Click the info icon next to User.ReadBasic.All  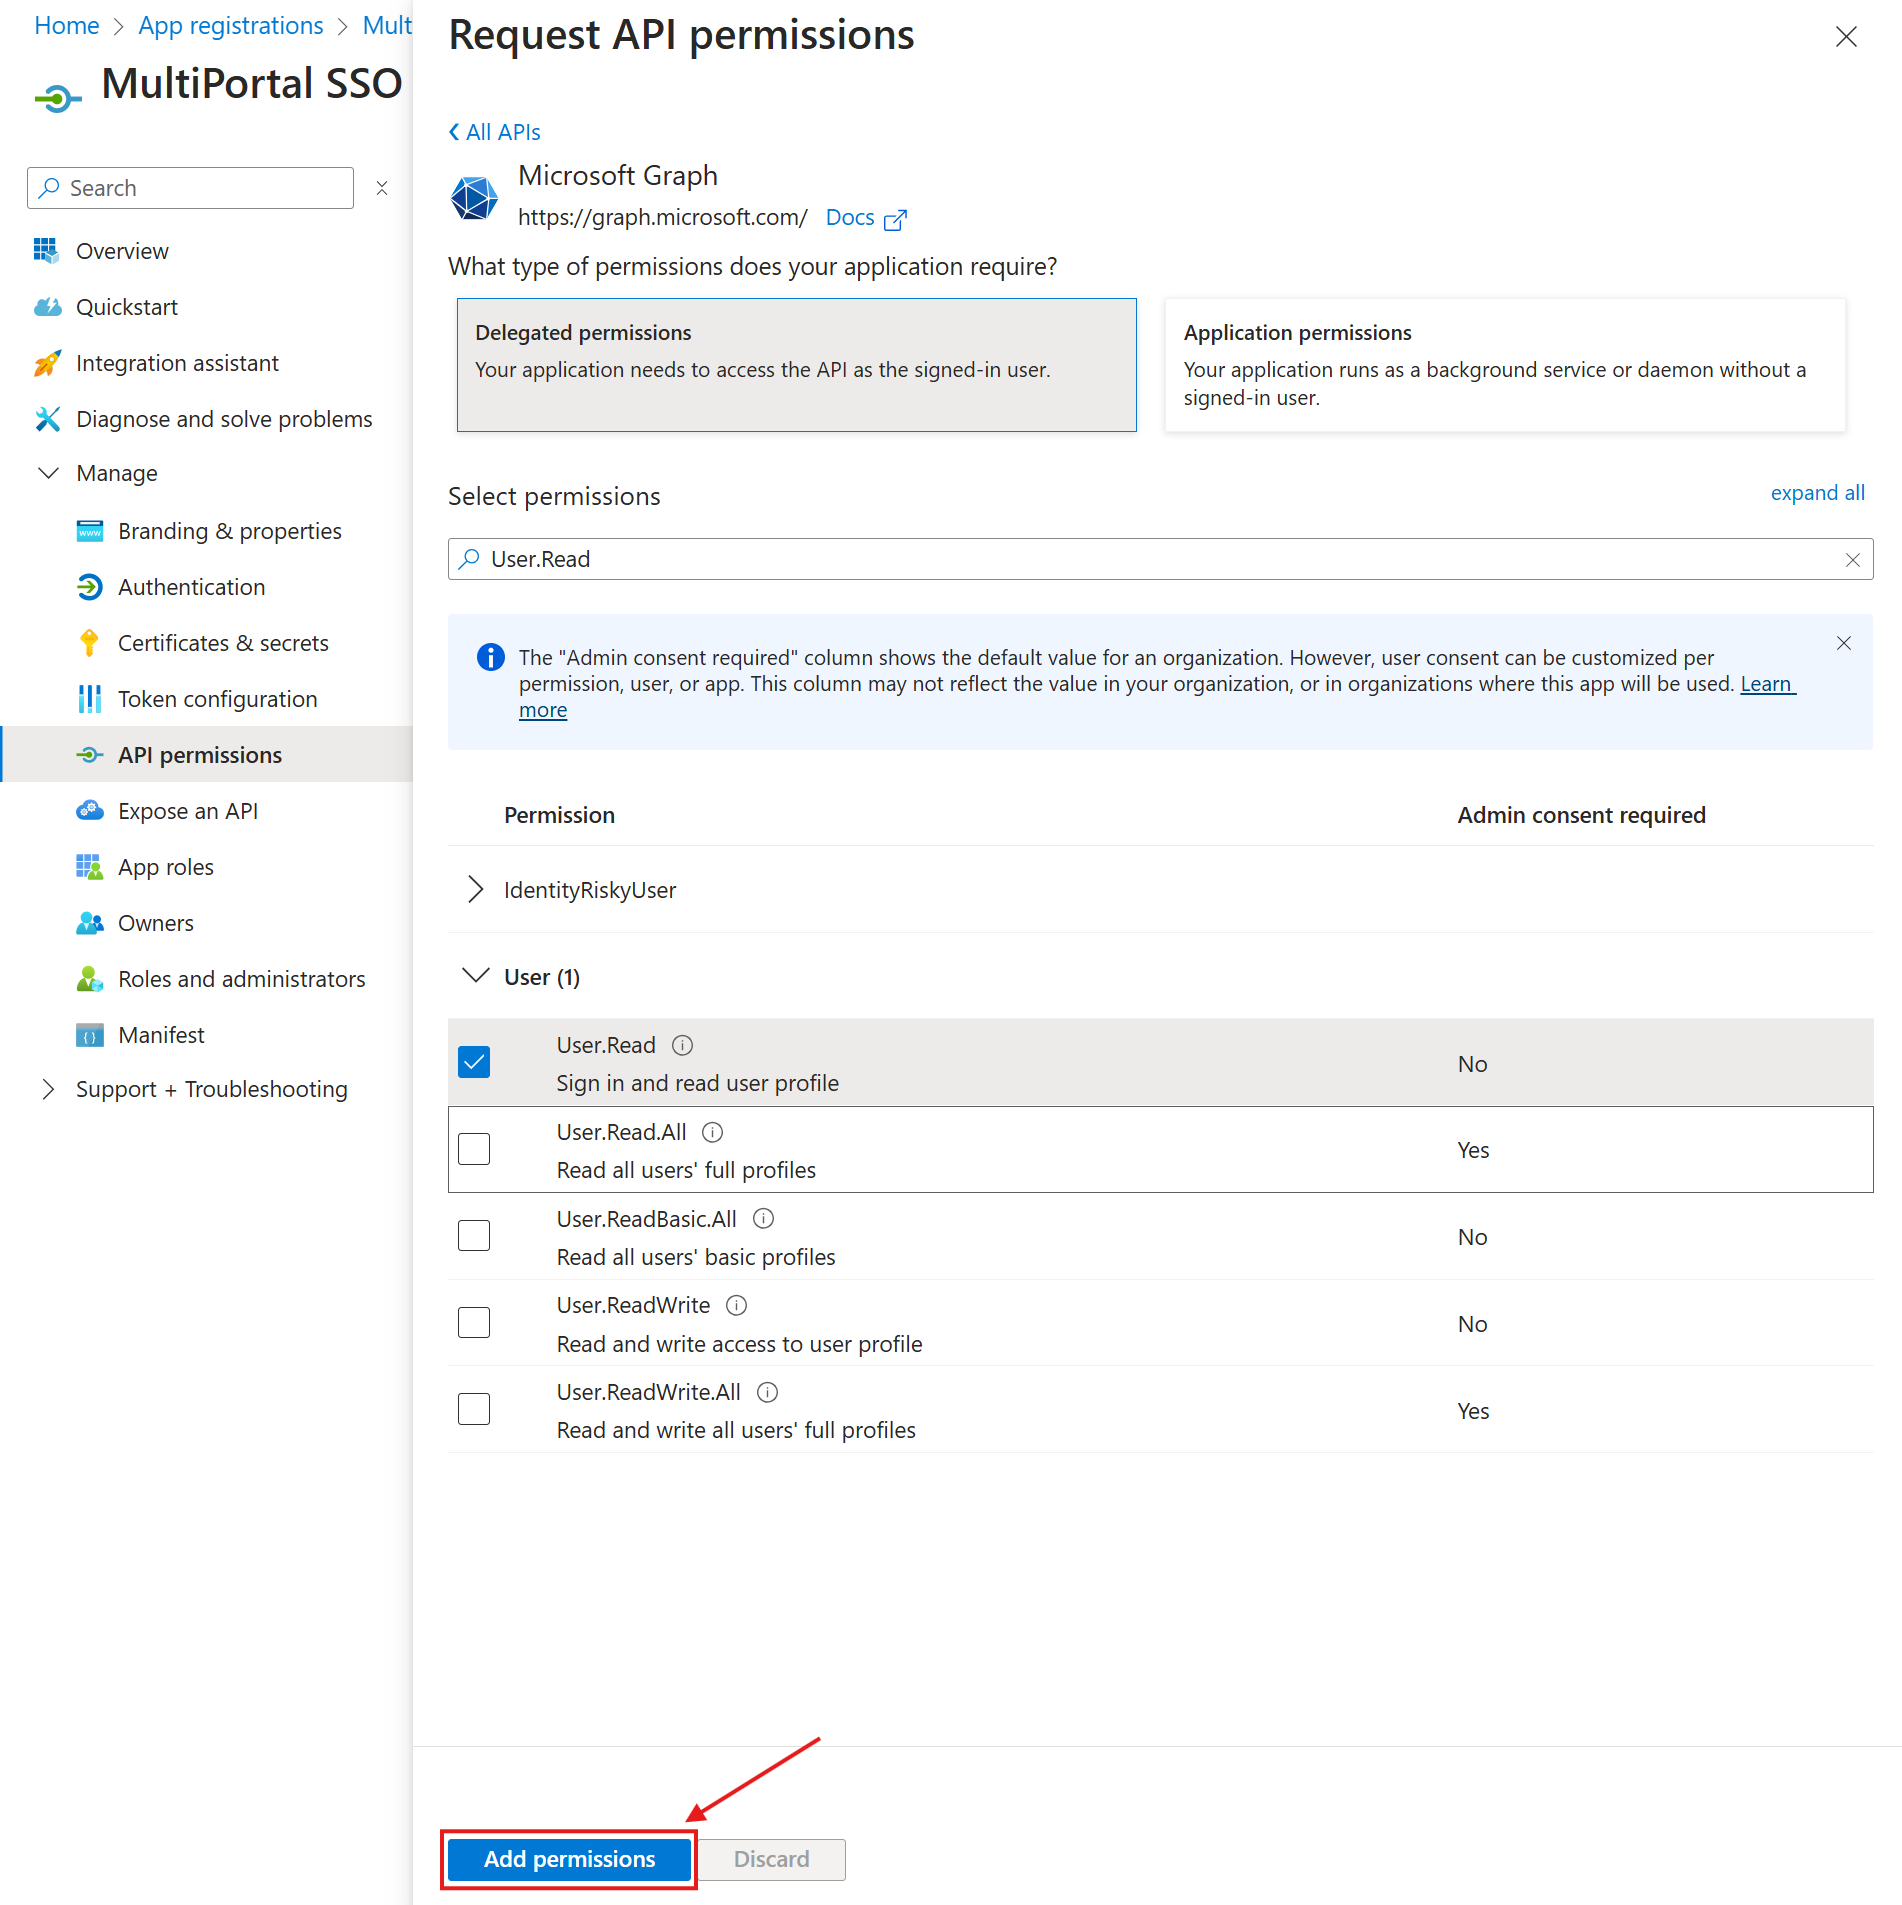763,1218
